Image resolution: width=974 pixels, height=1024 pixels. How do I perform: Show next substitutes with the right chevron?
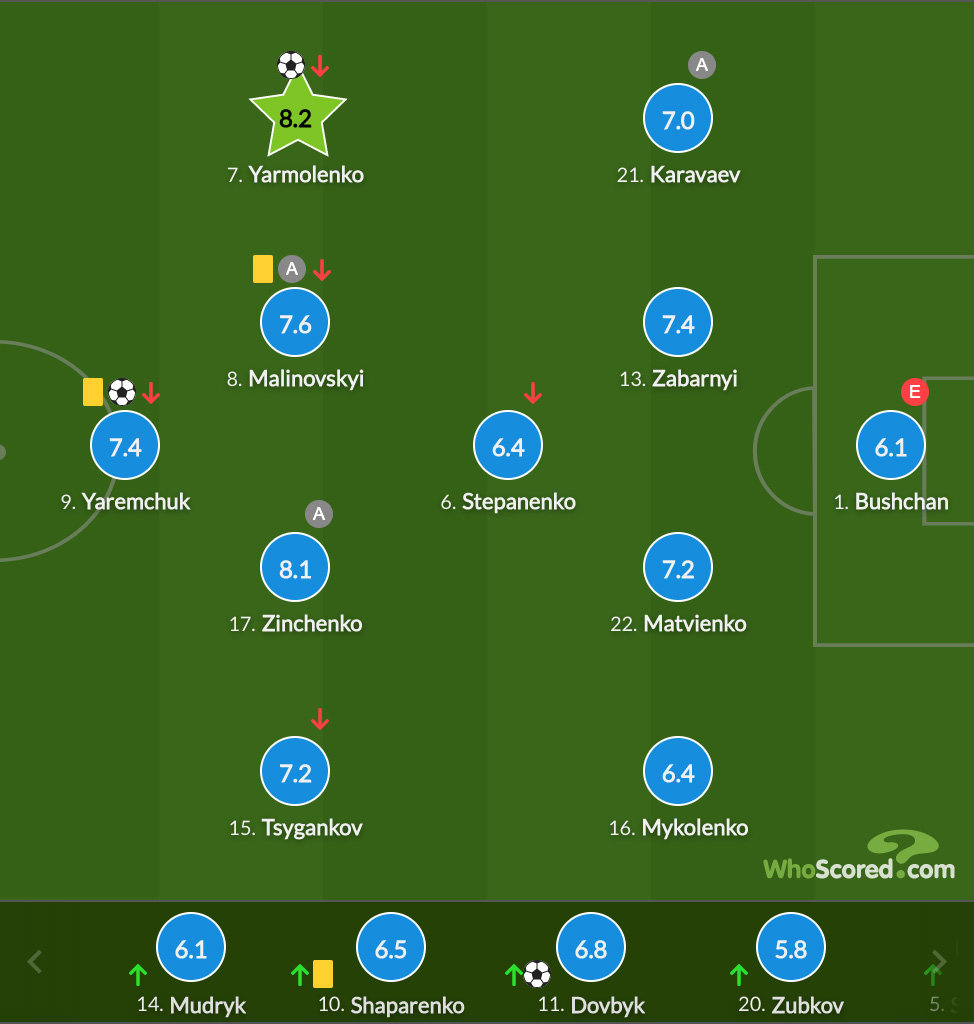tap(939, 961)
